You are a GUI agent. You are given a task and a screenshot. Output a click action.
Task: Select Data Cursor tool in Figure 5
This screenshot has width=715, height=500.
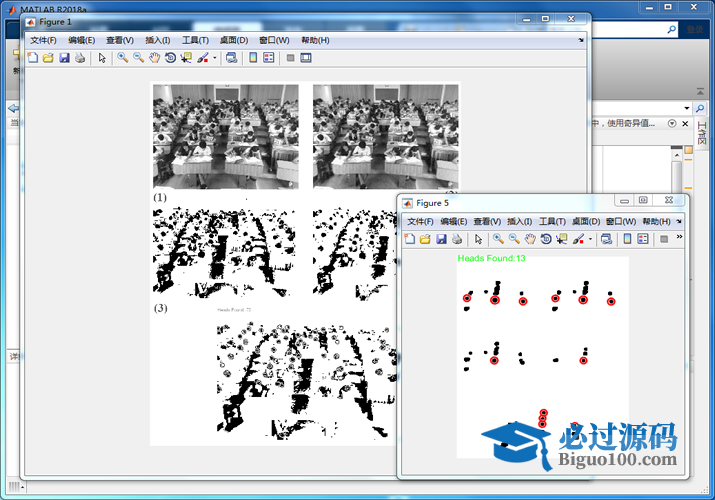(x=561, y=239)
